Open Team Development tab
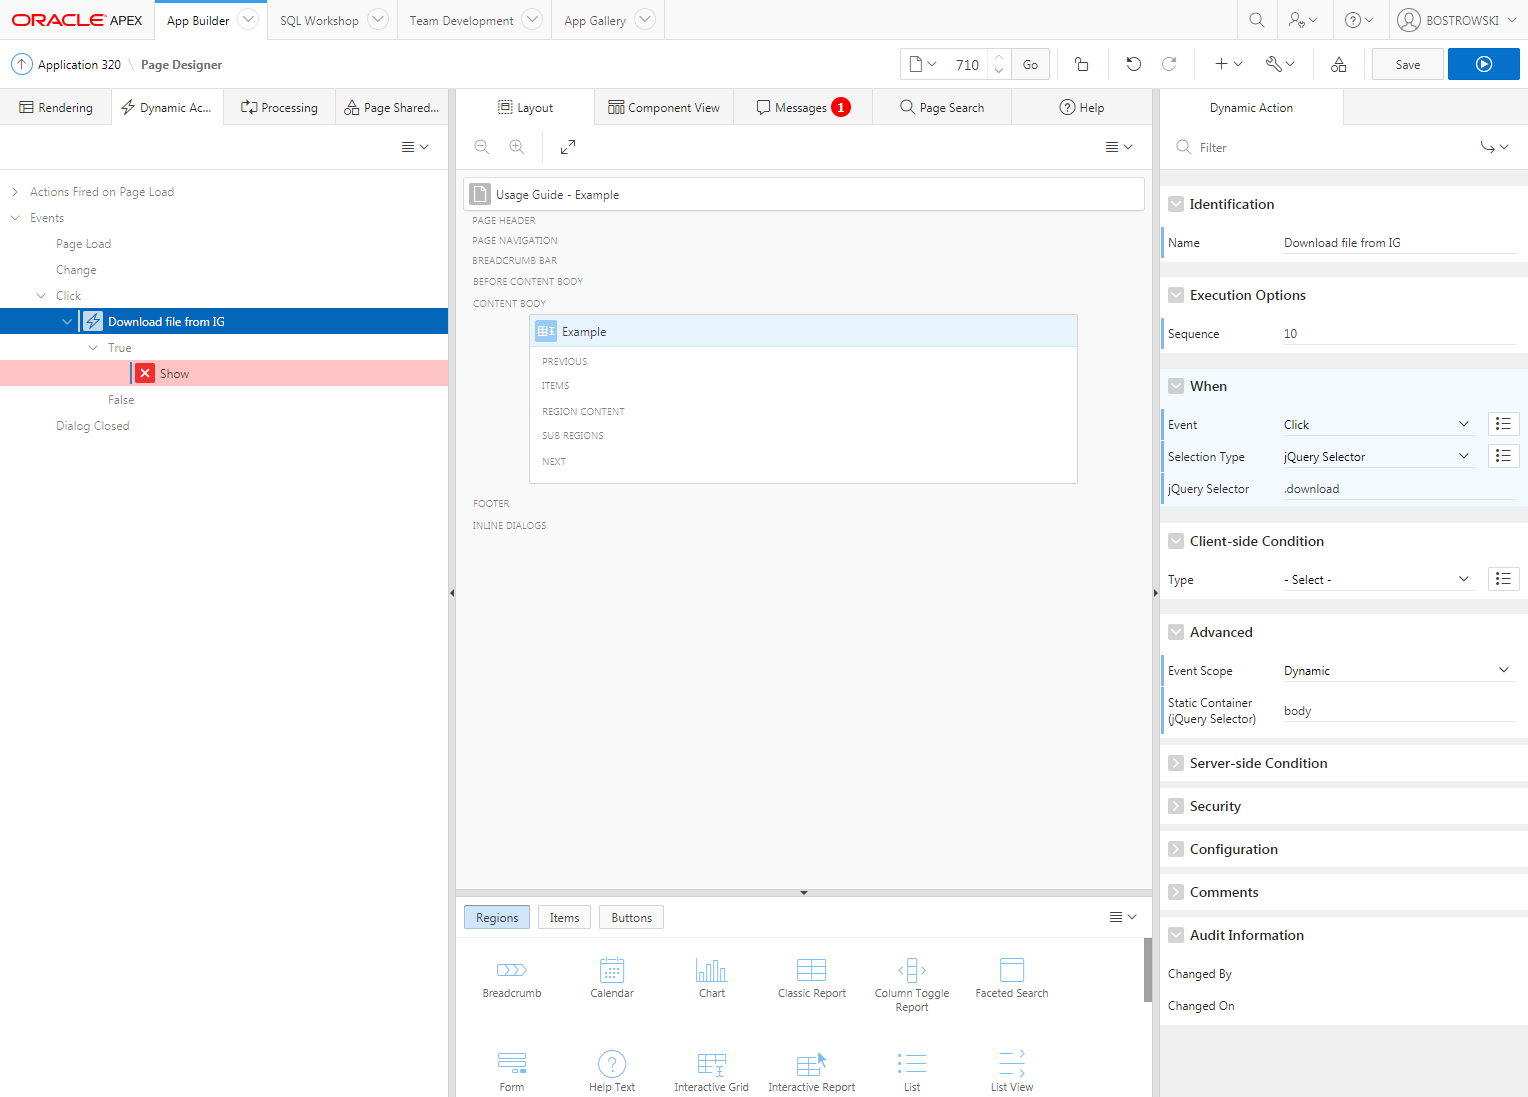The image size is (1528, 1097). 461,20
